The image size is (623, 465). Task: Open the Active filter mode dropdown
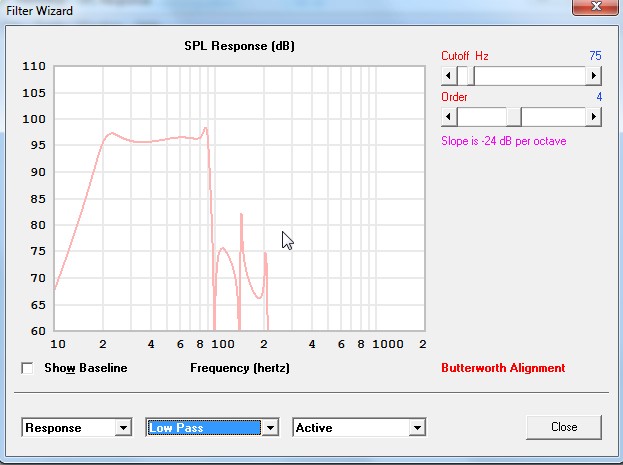click(359, 428)
